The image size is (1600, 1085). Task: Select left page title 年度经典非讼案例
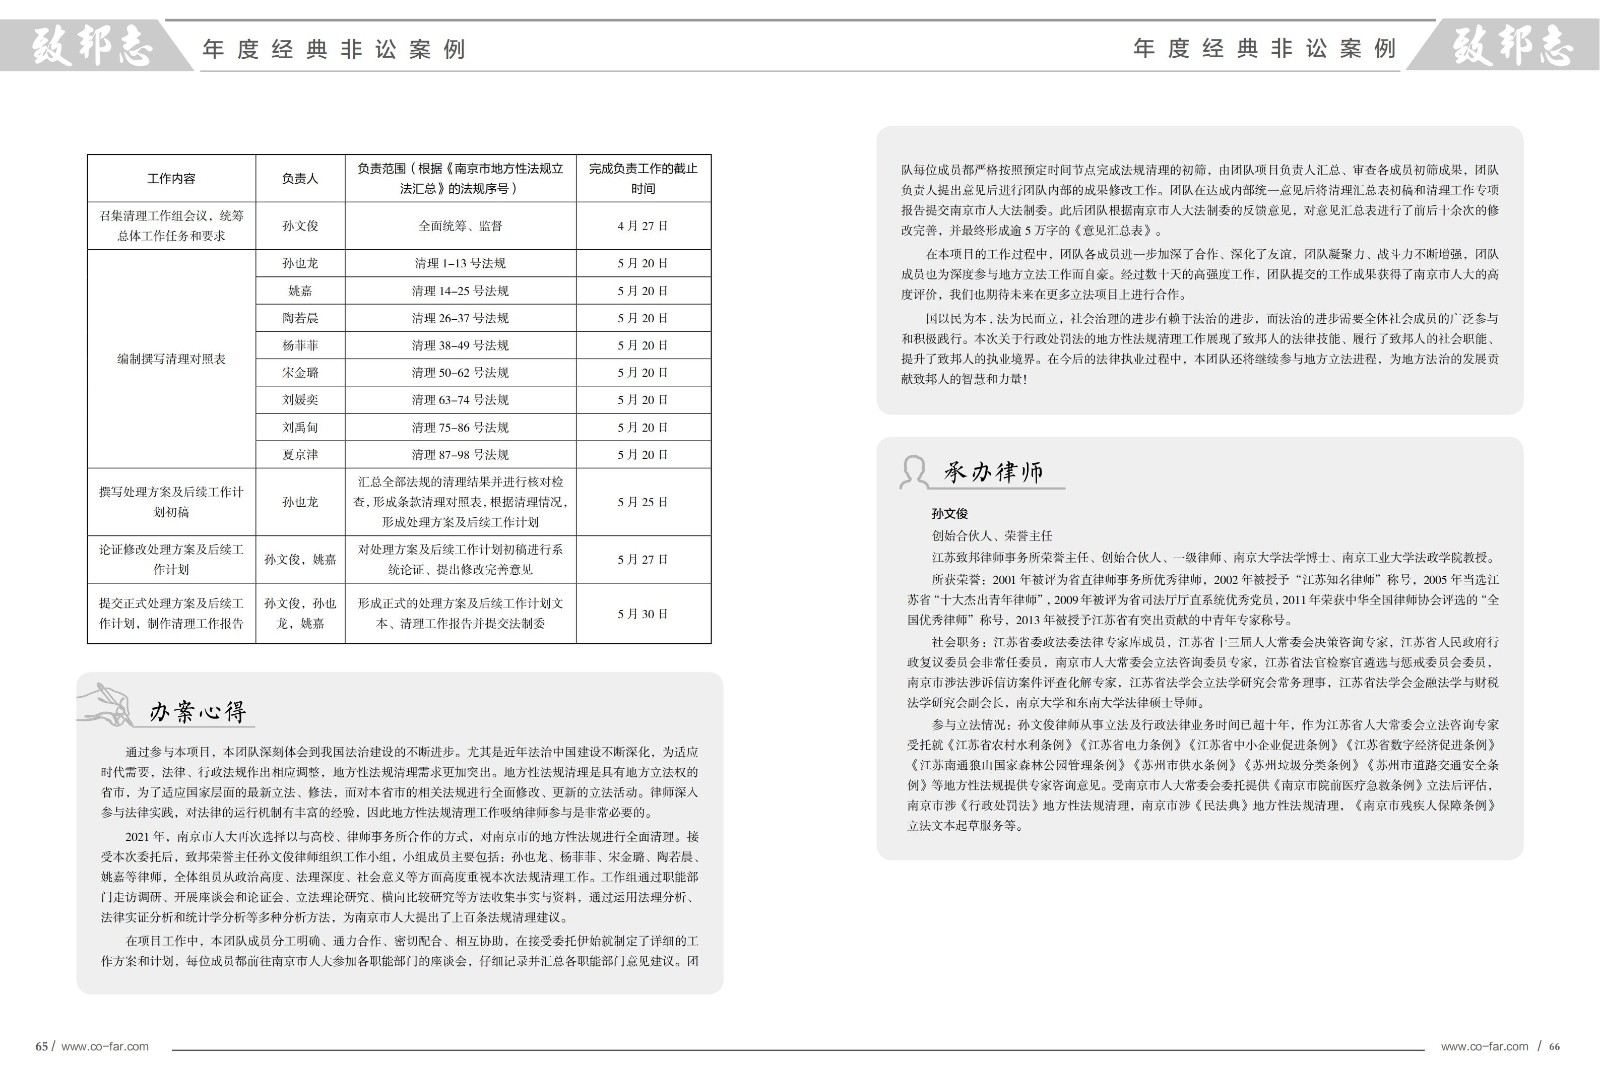(334, 49)
